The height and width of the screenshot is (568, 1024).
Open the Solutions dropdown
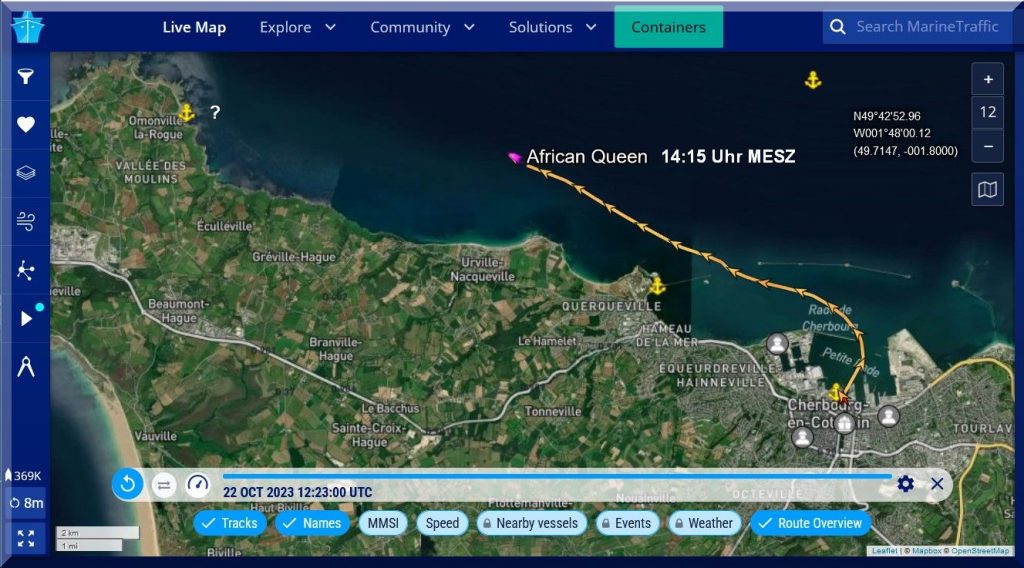coord(552,27)
